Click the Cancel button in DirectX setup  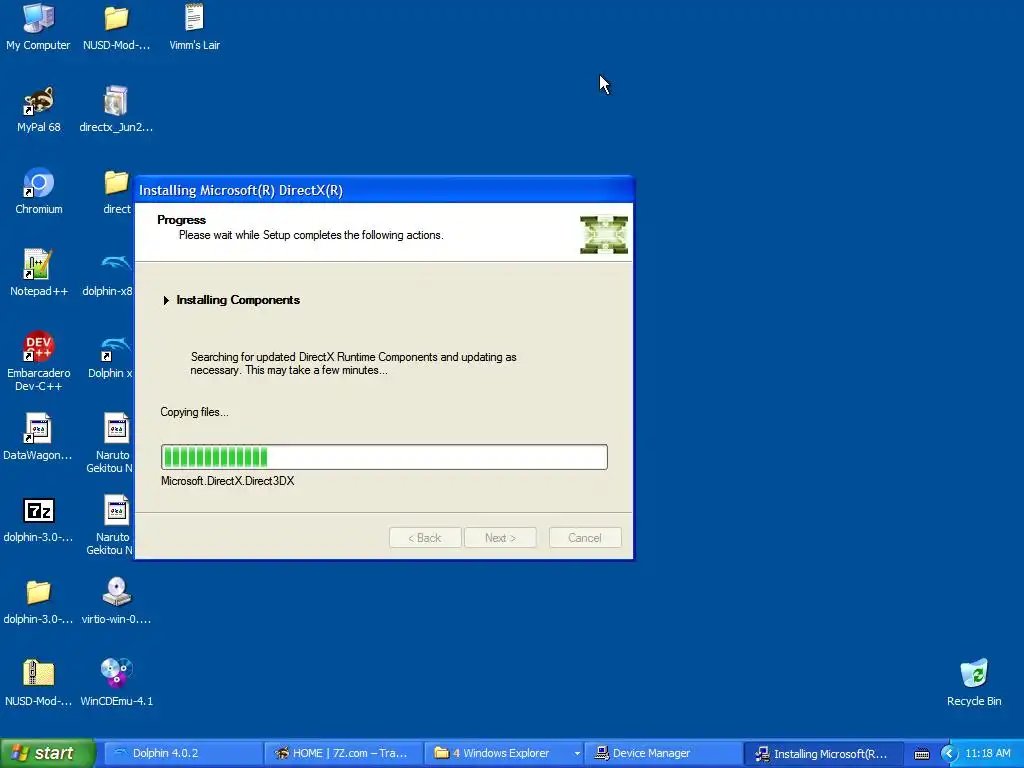pos(585,537)
